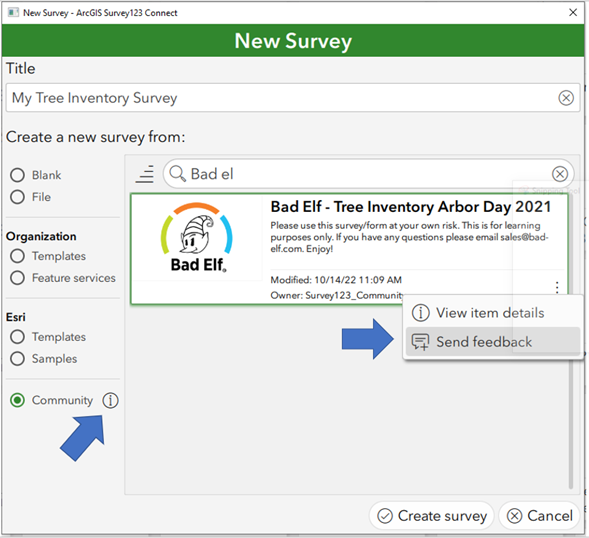Choose View item details from menu
Viewport: 589px width, 538px height.
pos(493,313)
